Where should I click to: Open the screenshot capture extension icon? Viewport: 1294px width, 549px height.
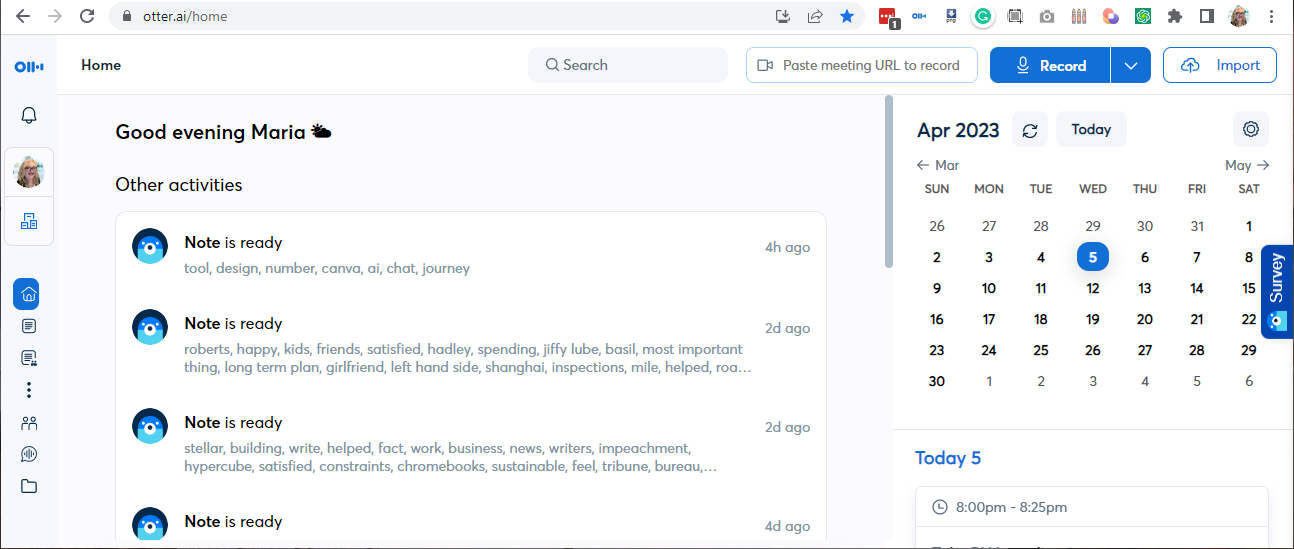1015,16
